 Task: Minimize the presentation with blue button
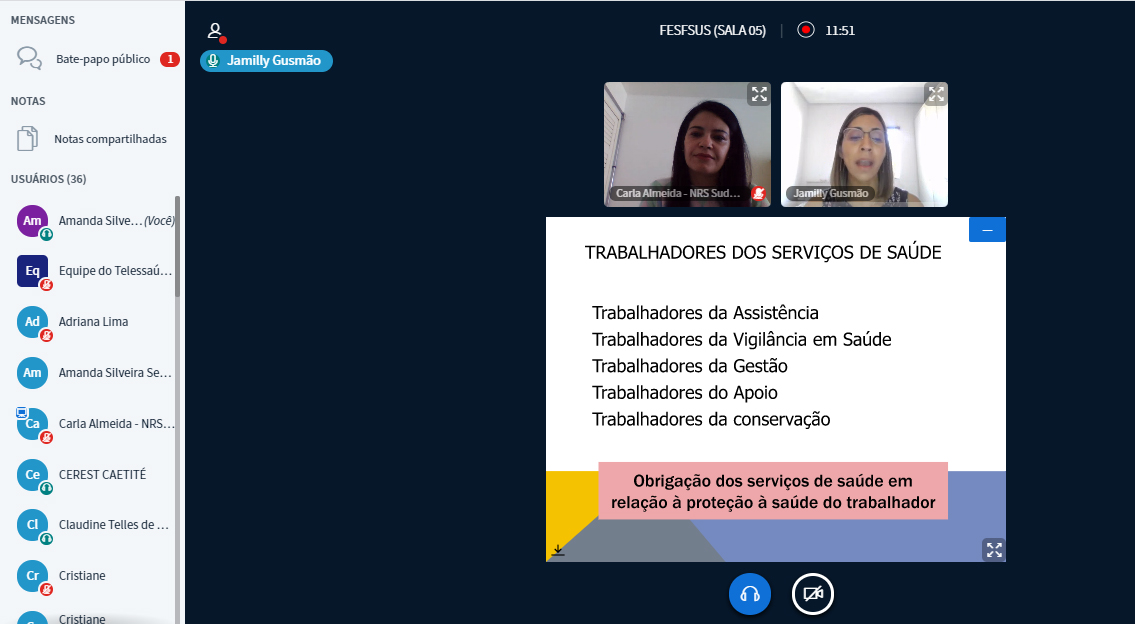[987, 230]
